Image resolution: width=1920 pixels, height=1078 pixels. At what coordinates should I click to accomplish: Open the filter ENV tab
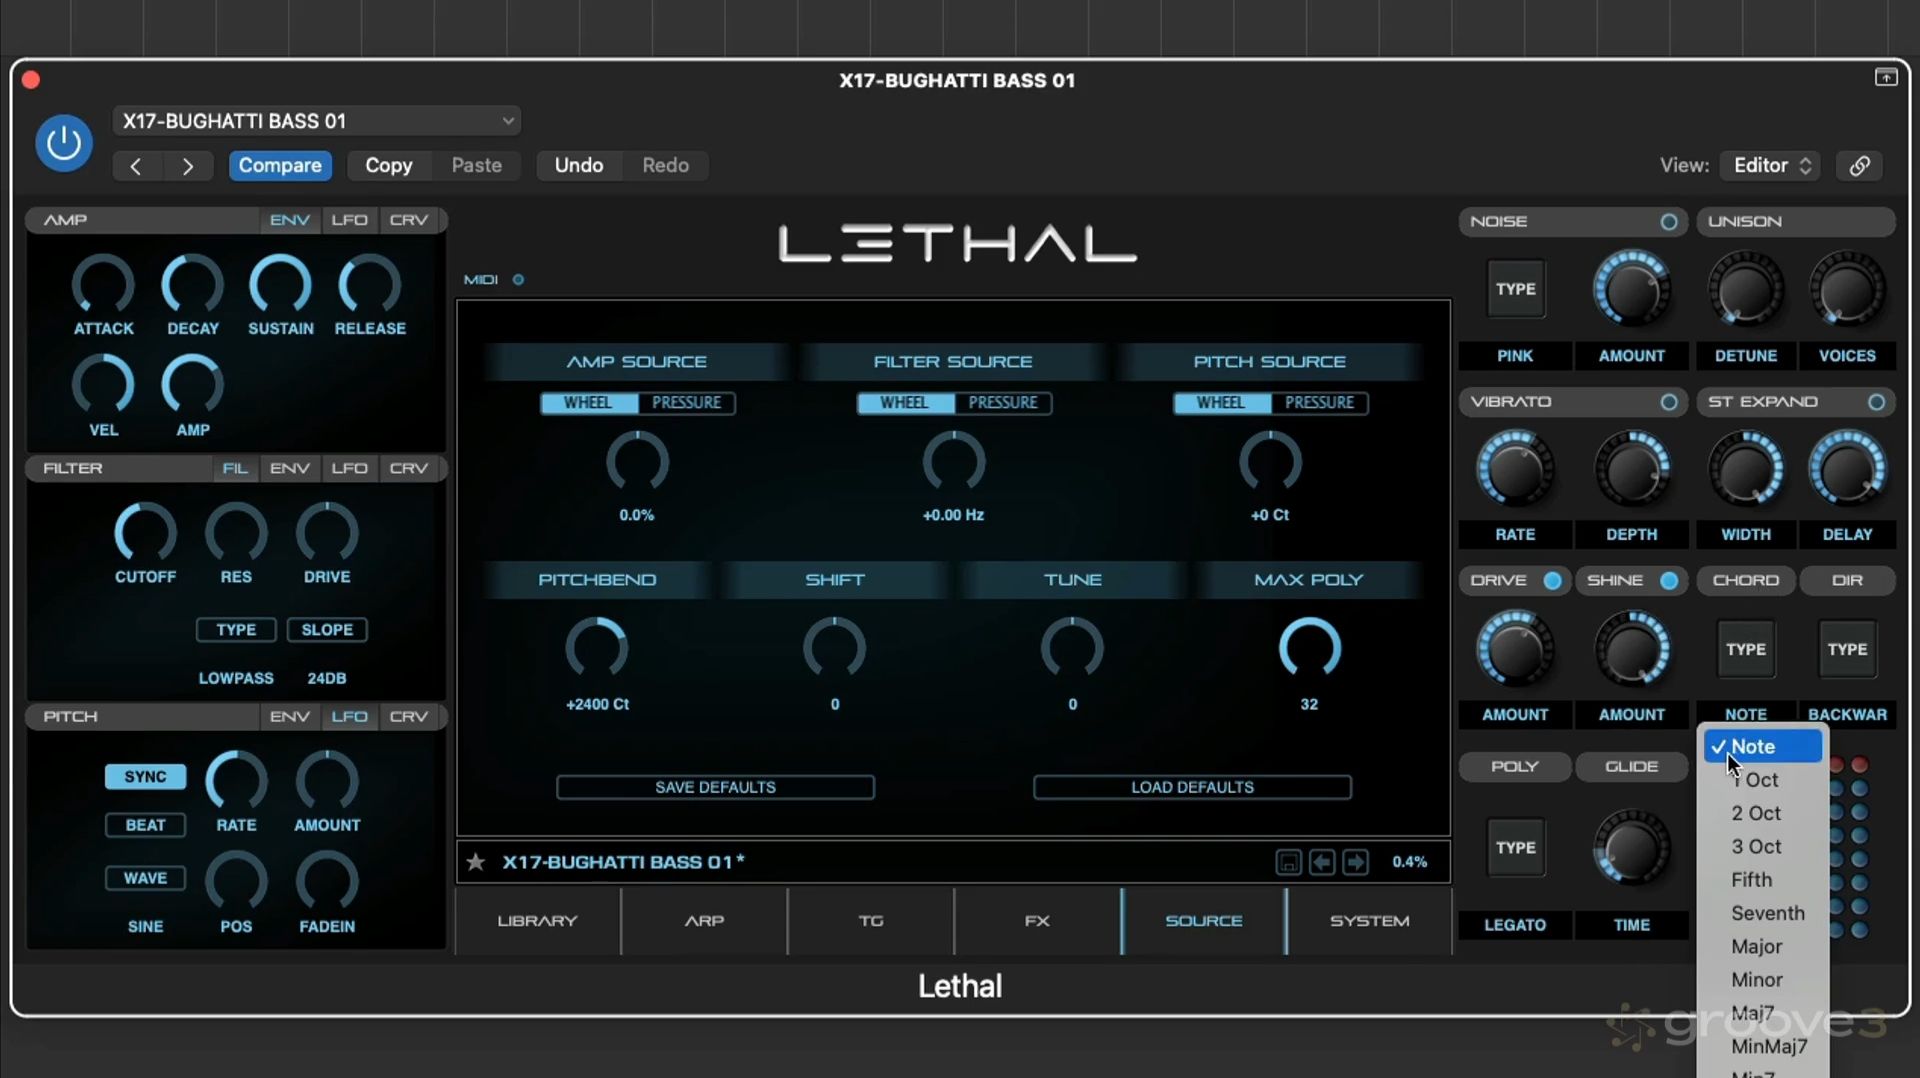(x=289, y=468)
